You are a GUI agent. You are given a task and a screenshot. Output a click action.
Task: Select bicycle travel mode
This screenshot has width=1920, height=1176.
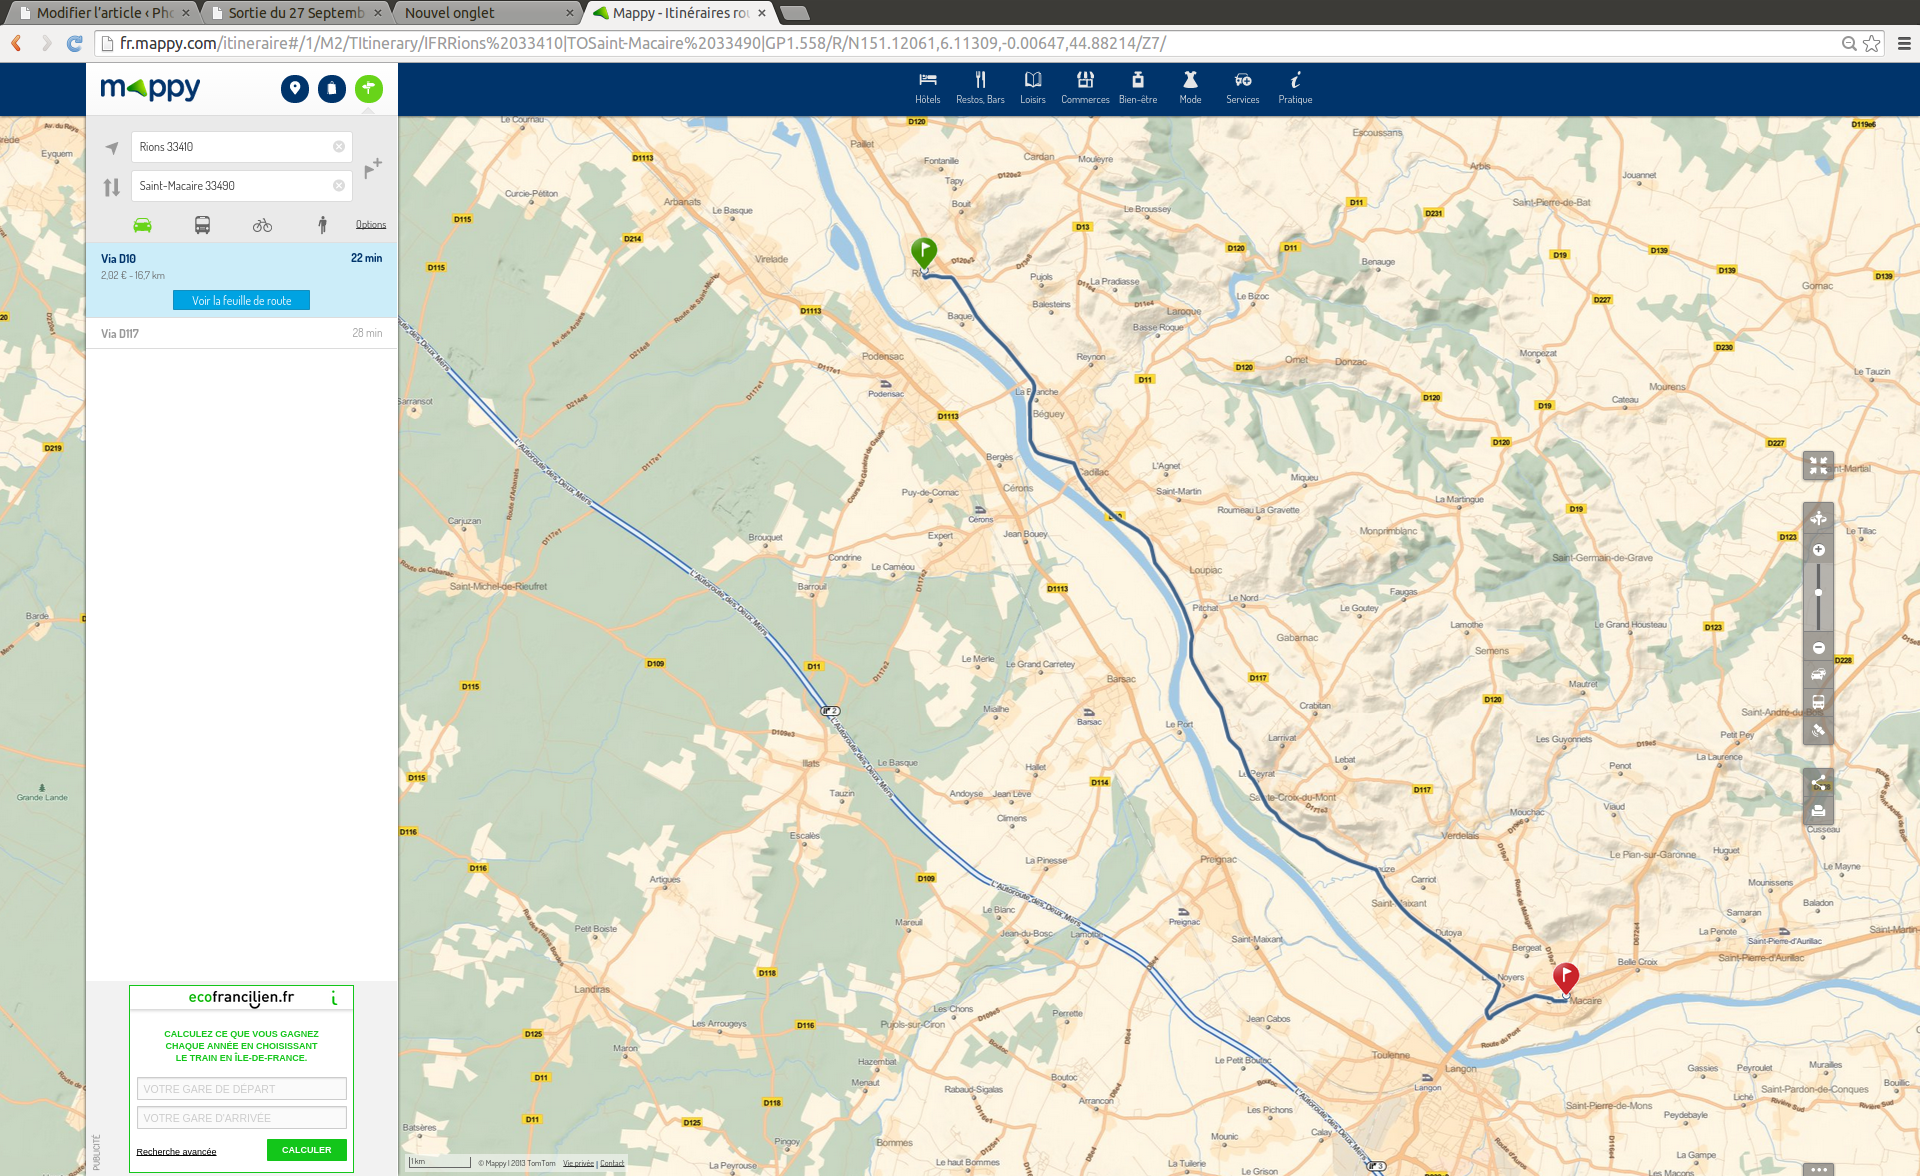(262, 225)
